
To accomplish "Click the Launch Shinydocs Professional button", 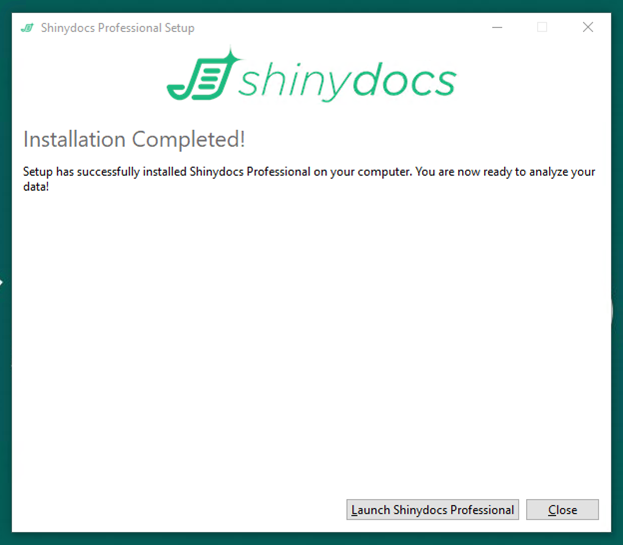I will coord(432,510).
